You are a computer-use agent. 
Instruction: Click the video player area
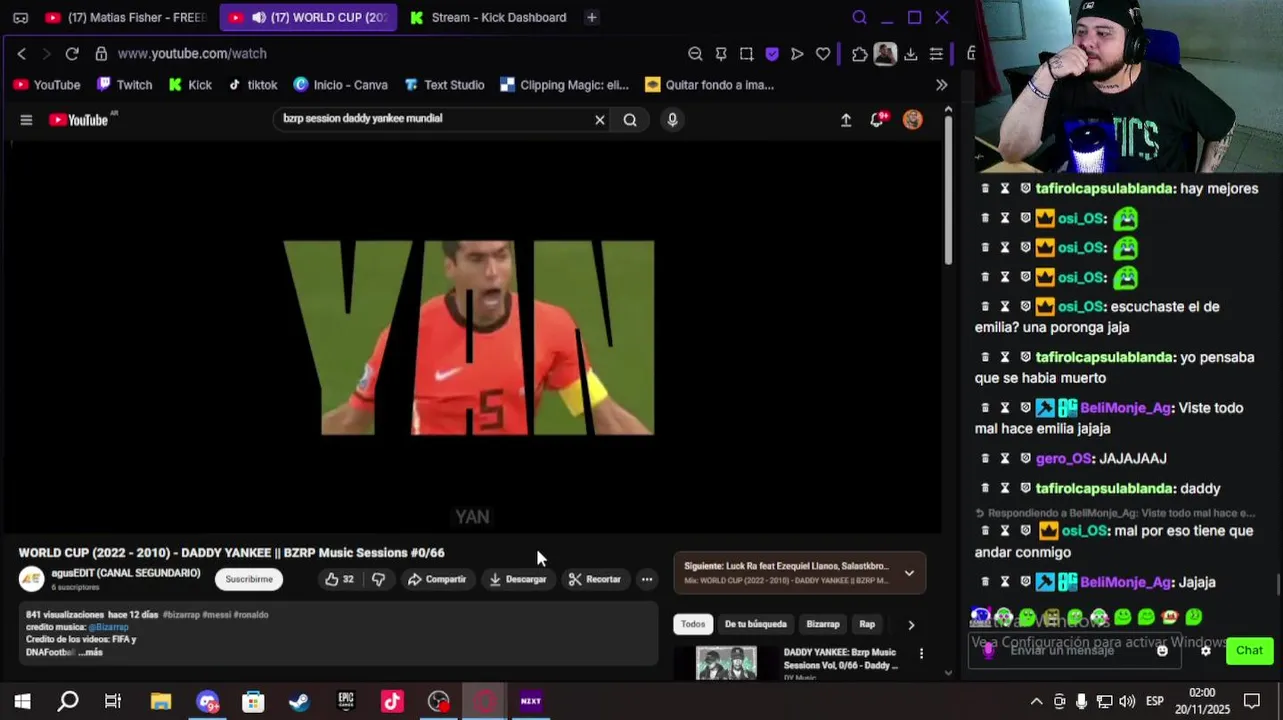(470, 338)
